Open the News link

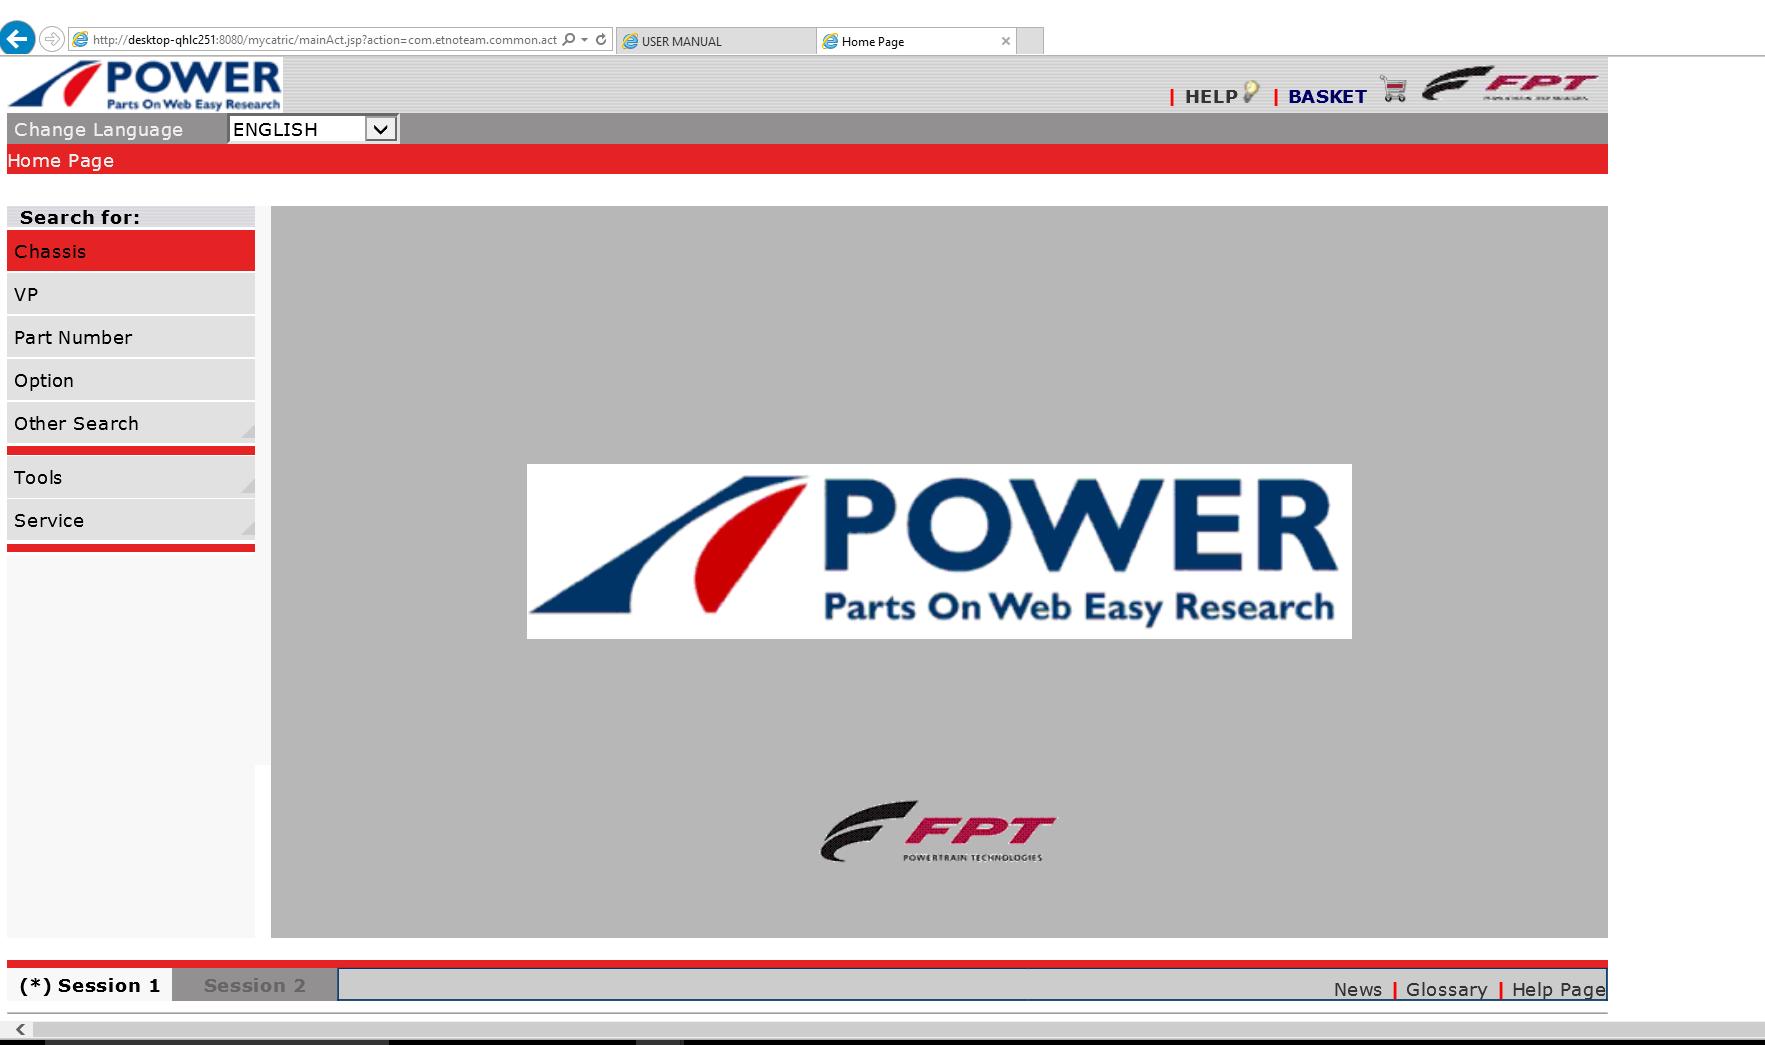1357,989
